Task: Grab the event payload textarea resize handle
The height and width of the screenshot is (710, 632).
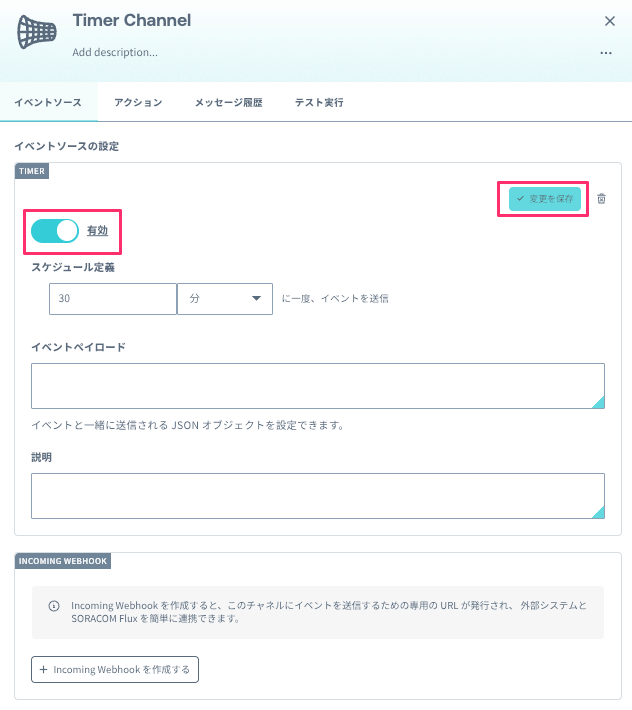Action: tap(598, 403)
